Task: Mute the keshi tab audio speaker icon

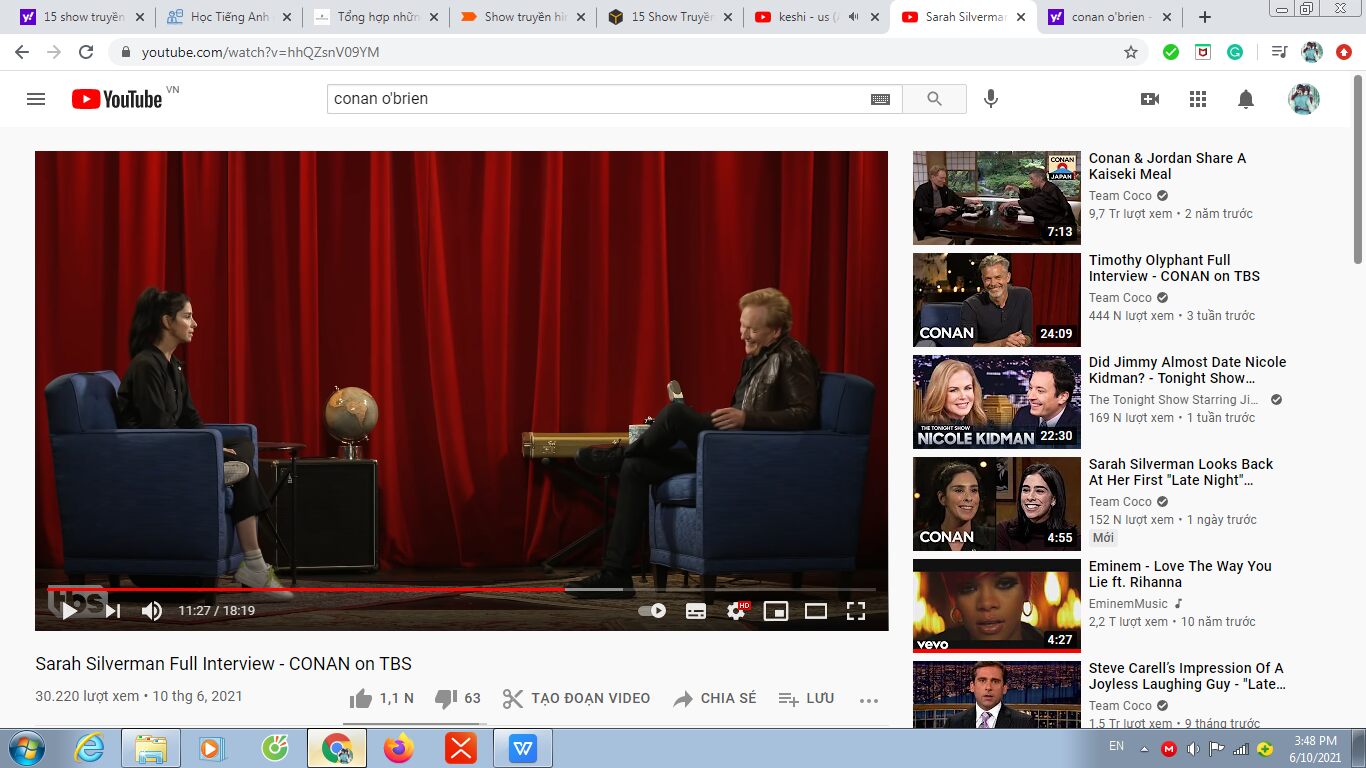Action: pyautogui.click(x=853, y=17)
